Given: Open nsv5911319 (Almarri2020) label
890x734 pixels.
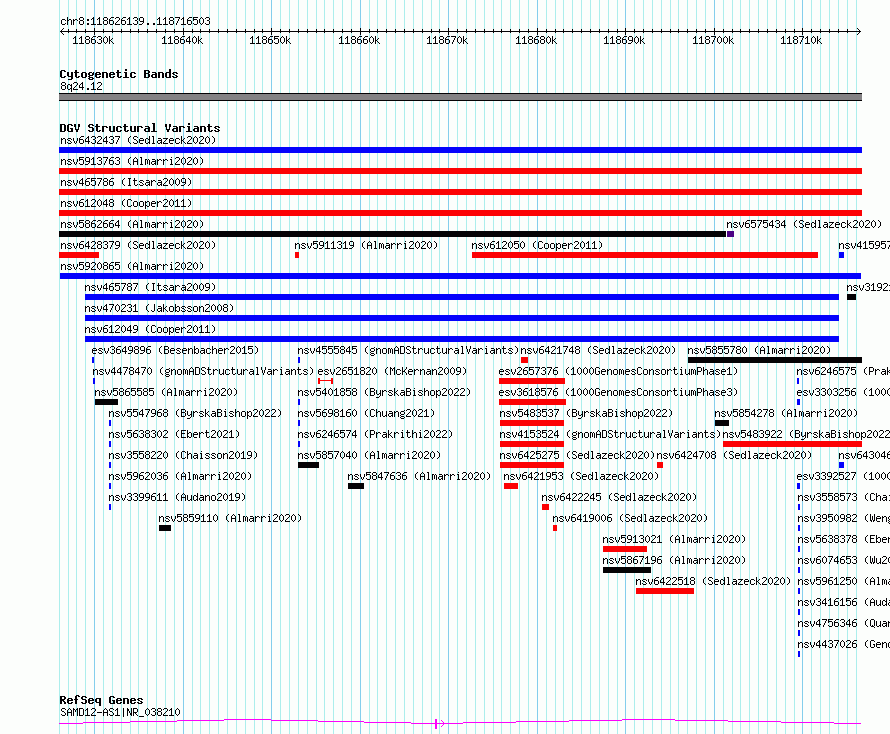Looking at the screenshot, I should coord(366,245).
